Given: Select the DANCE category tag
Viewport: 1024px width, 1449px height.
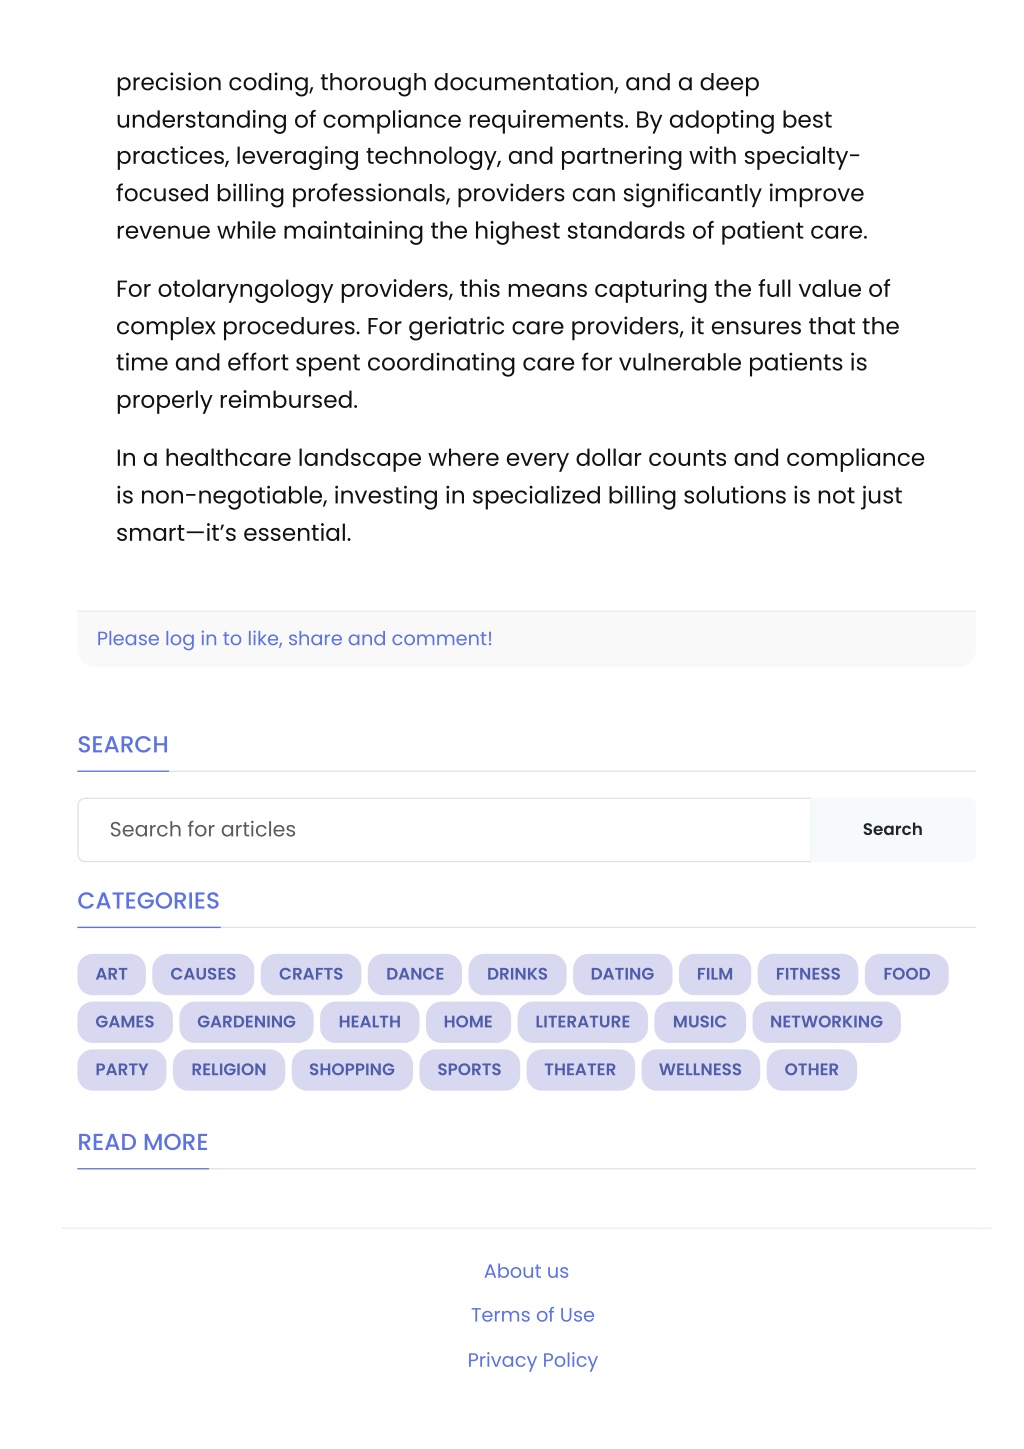Looking at the screenshot, I should (x=415, y=974).
